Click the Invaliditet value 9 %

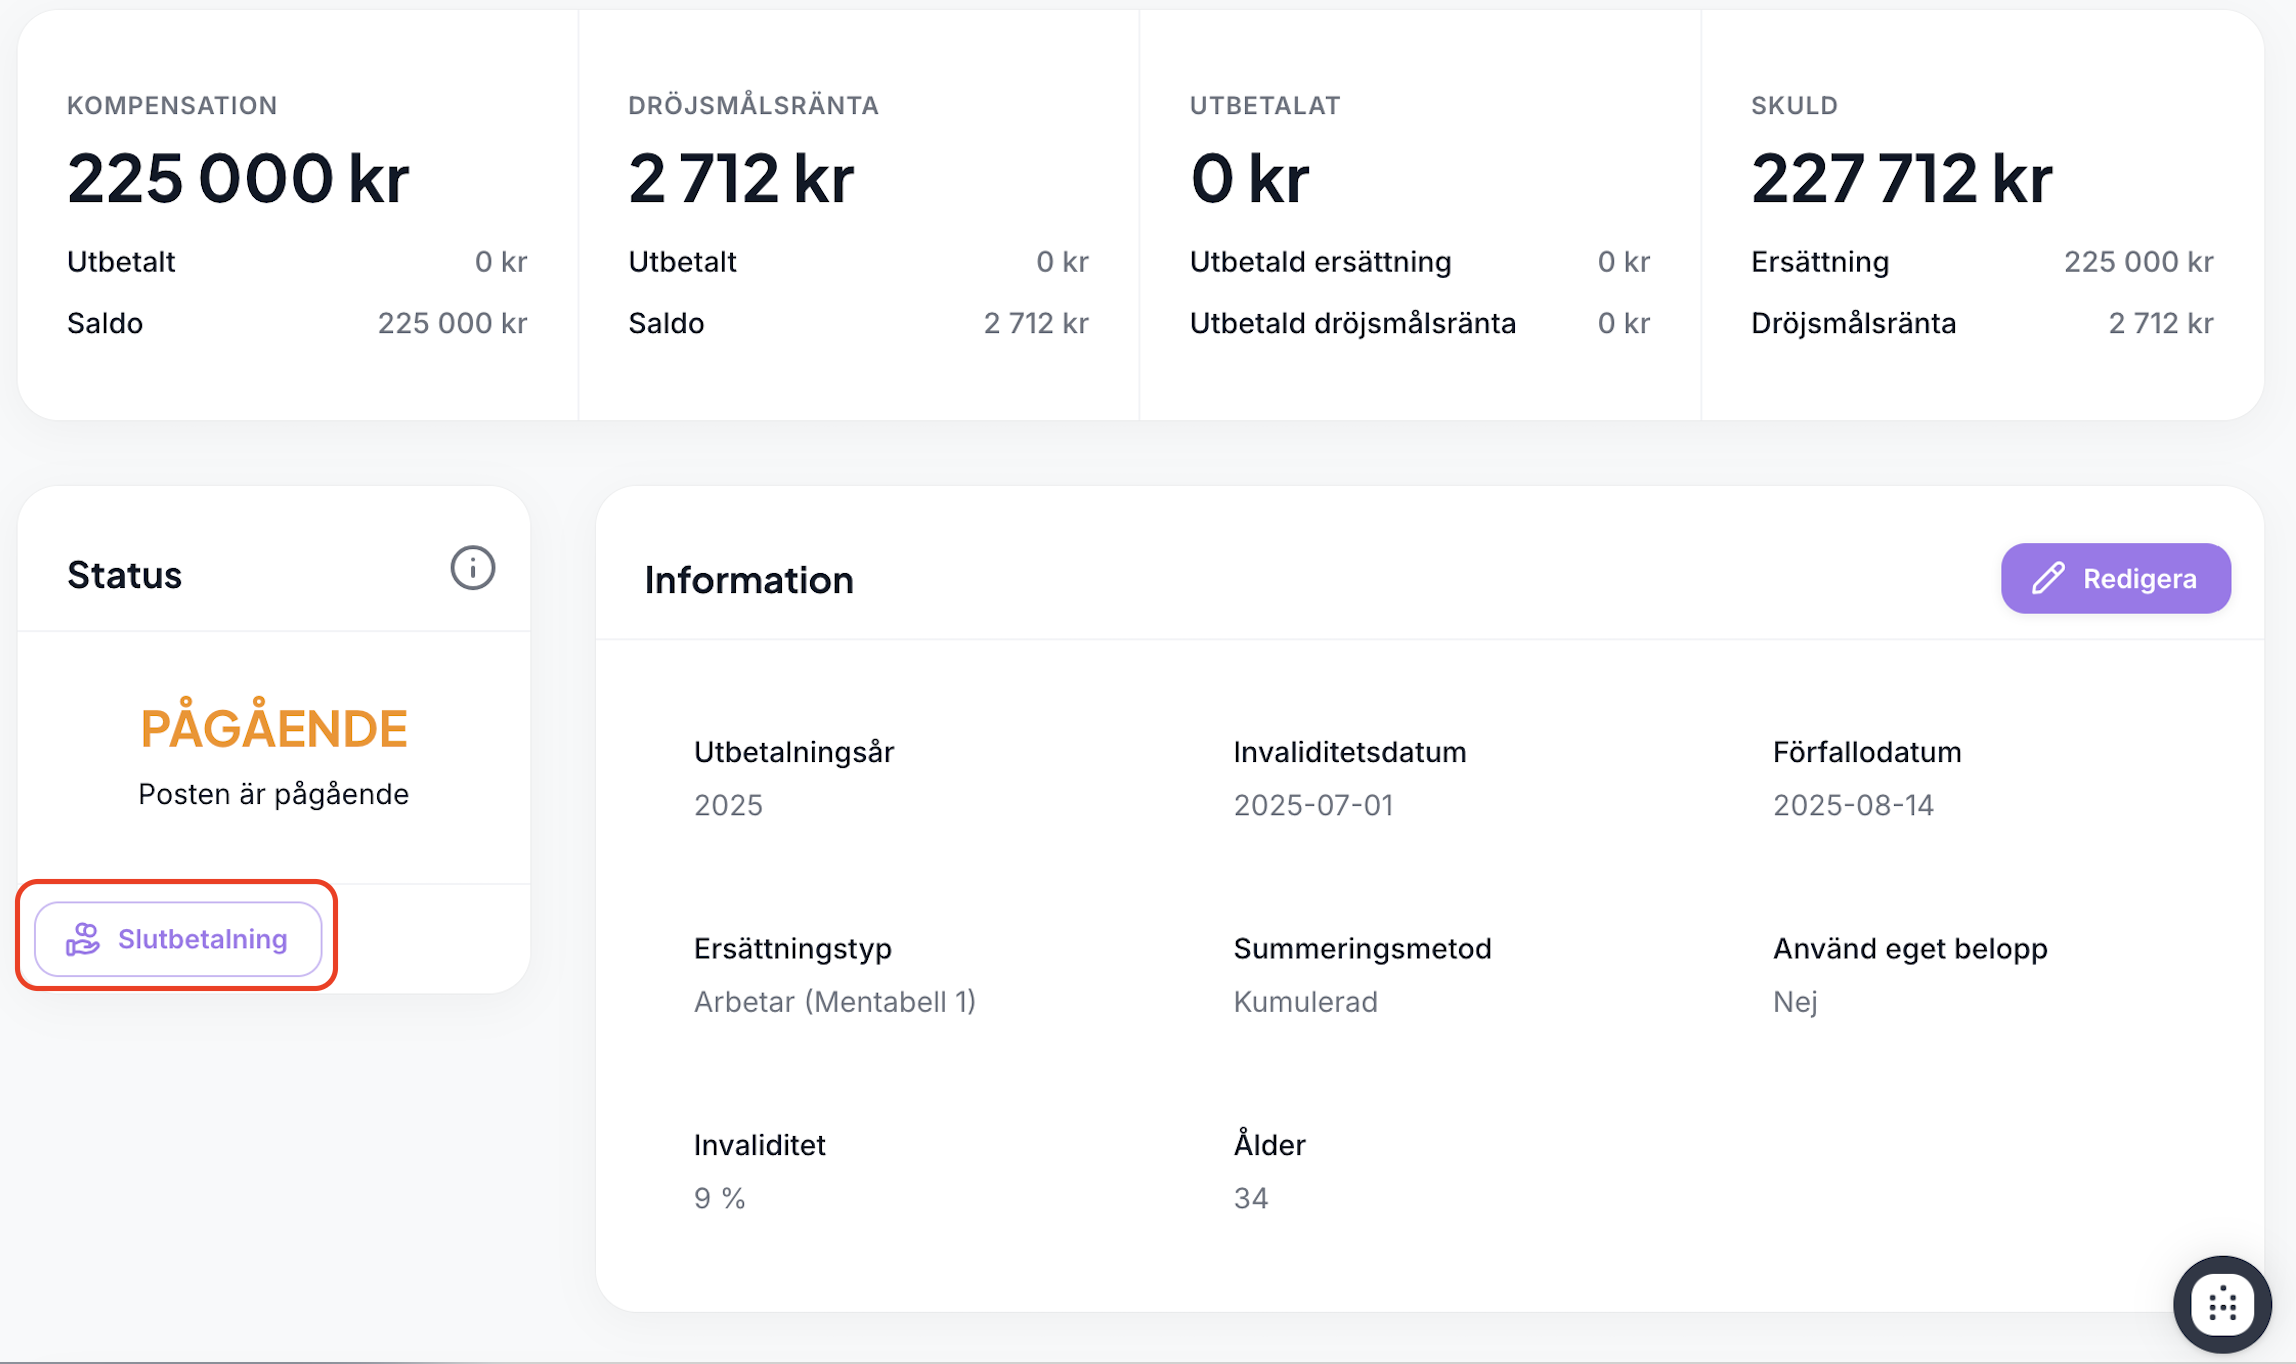click(719, 1198)
